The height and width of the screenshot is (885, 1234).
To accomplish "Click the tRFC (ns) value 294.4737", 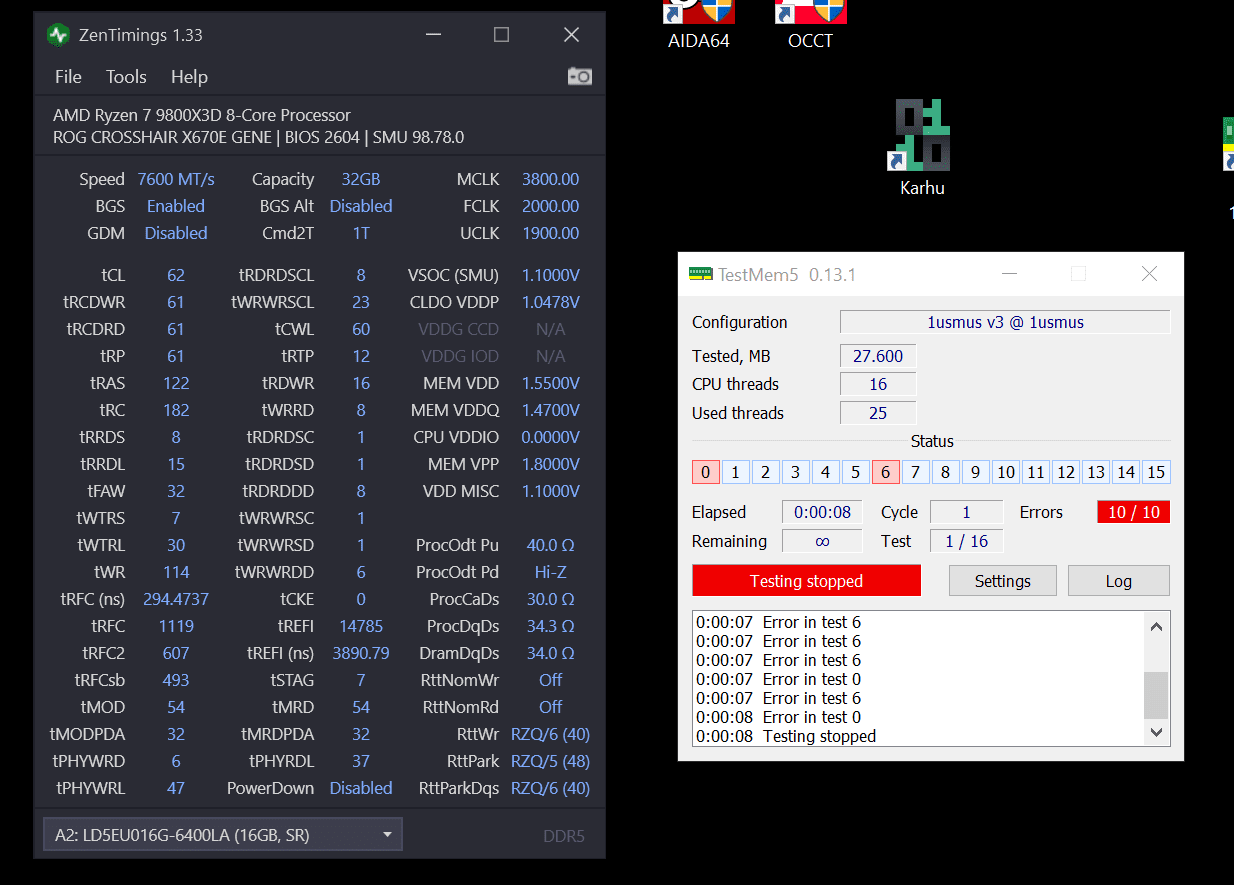I will pos(176,599).
